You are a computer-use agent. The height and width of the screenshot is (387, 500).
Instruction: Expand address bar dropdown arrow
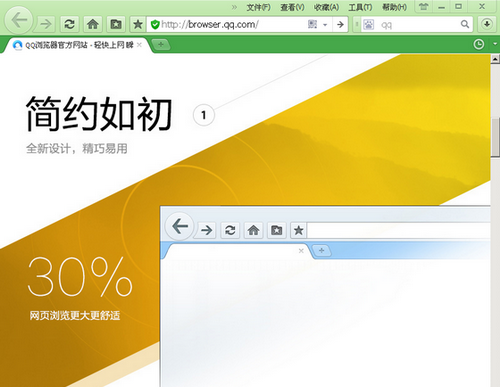pyautogui.click(x=325, y=25)
